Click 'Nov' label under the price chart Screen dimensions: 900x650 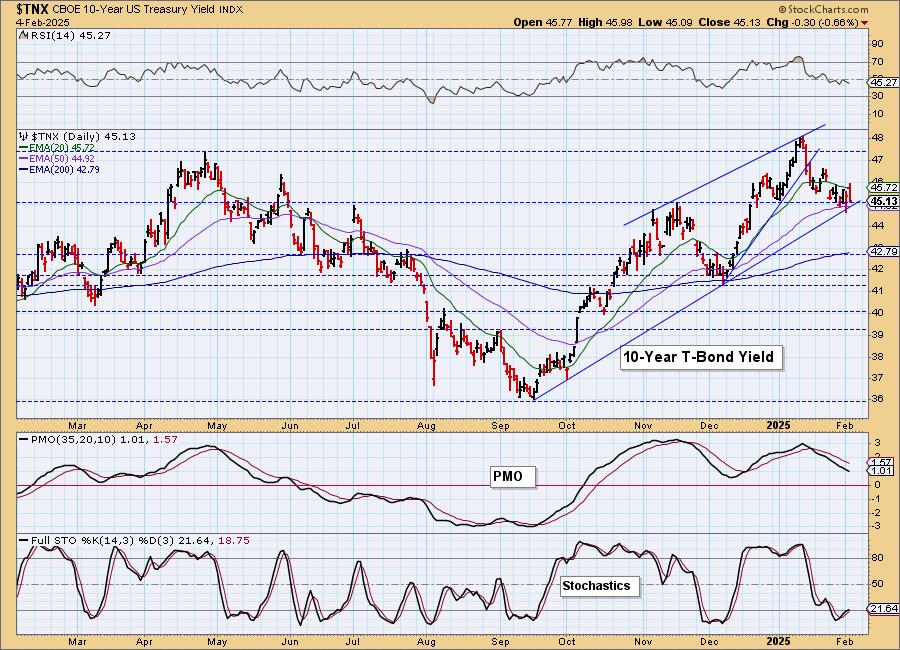pyautogui.click(x=643, y=425)
